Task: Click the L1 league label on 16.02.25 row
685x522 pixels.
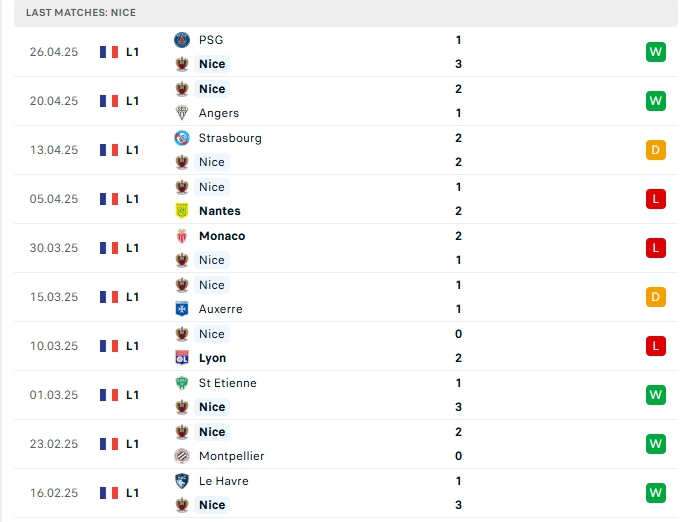Action: 132,493
